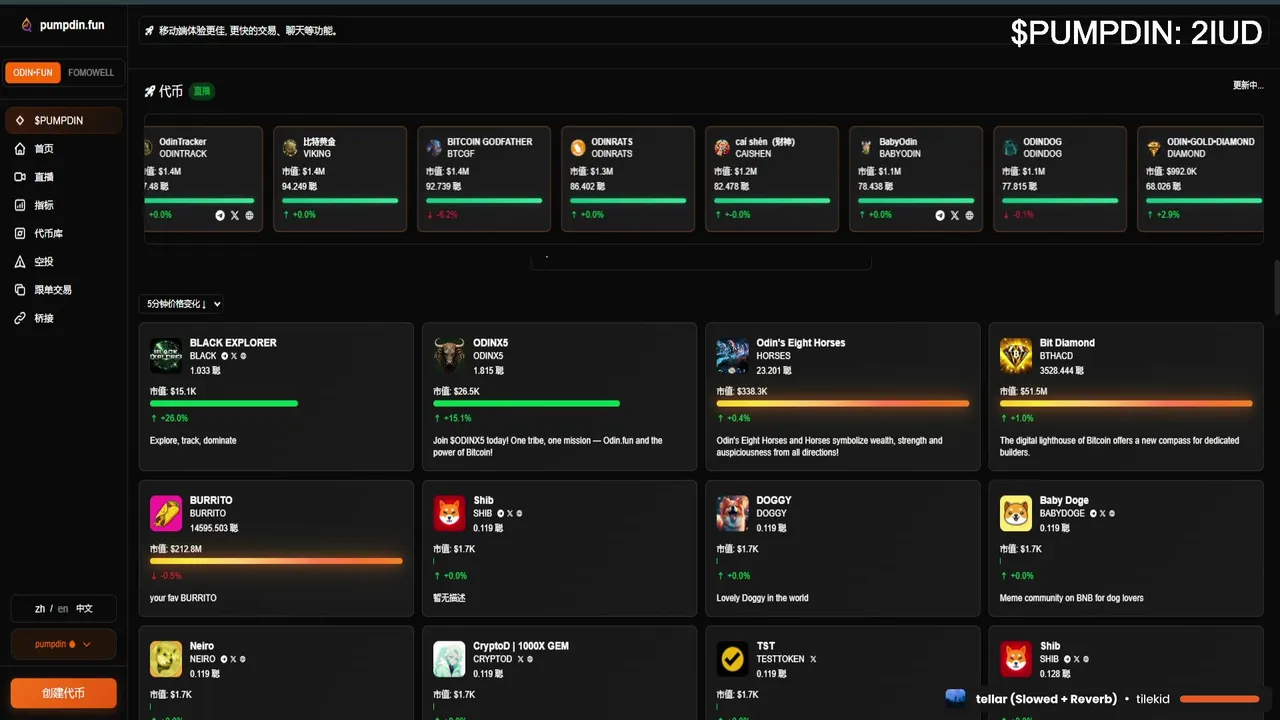Screen dimensions: 1280x720
Task: Open CRYPTOD X link icon
Action: click(520, 659)
